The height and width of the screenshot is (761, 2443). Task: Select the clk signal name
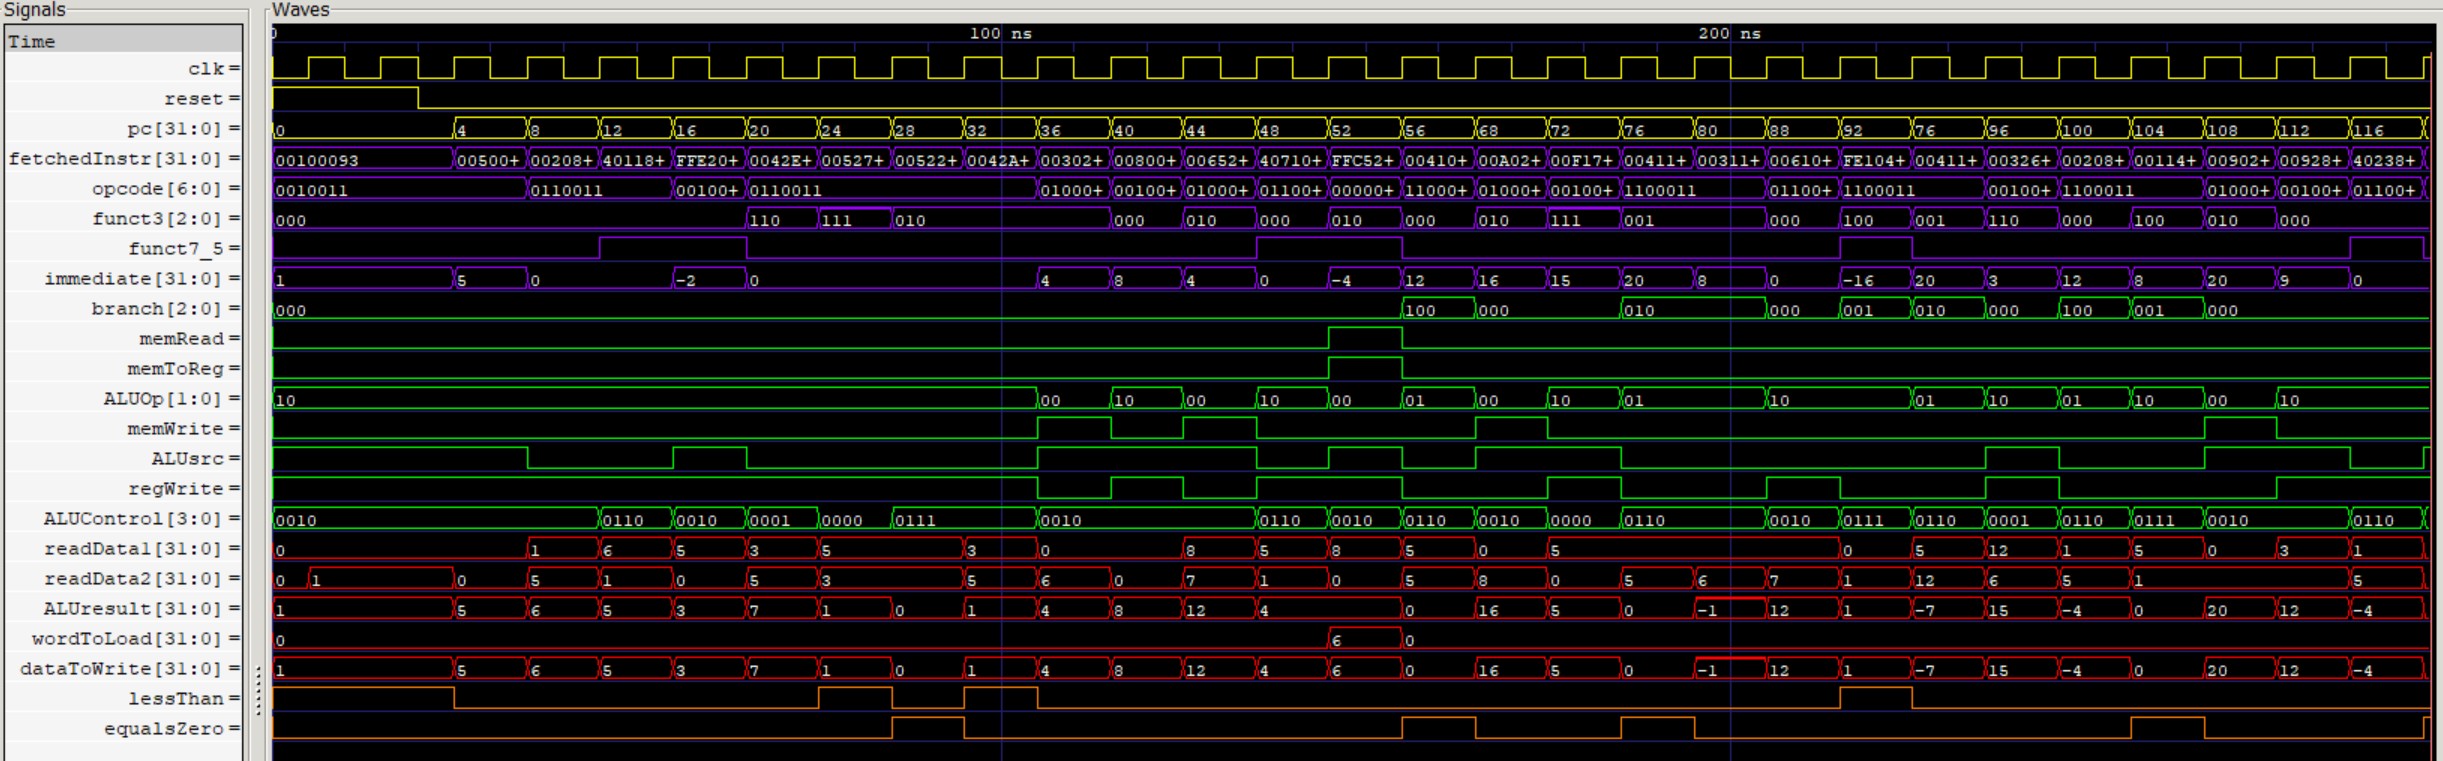pyautogui.click(x=206, y=69)
